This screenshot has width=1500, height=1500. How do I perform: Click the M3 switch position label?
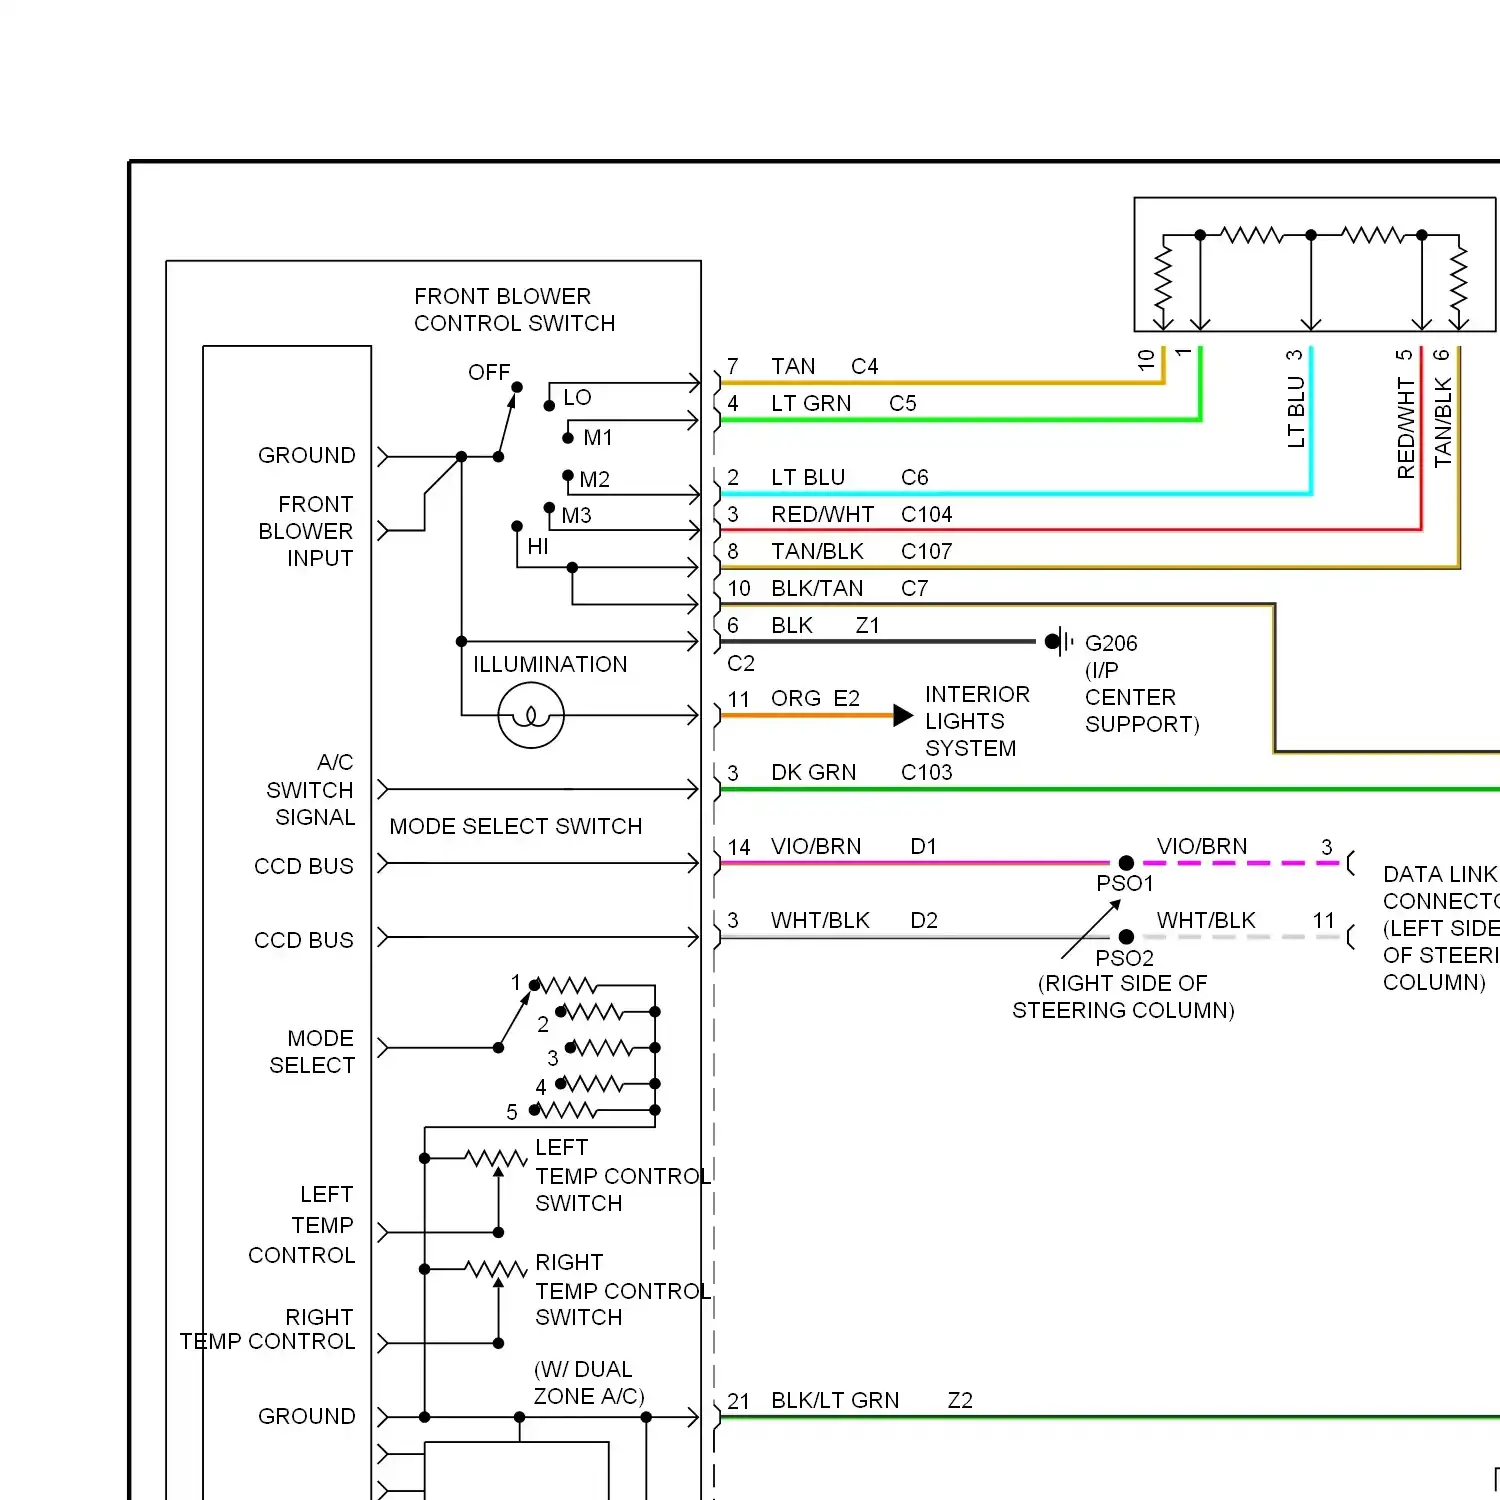(576, 516)
